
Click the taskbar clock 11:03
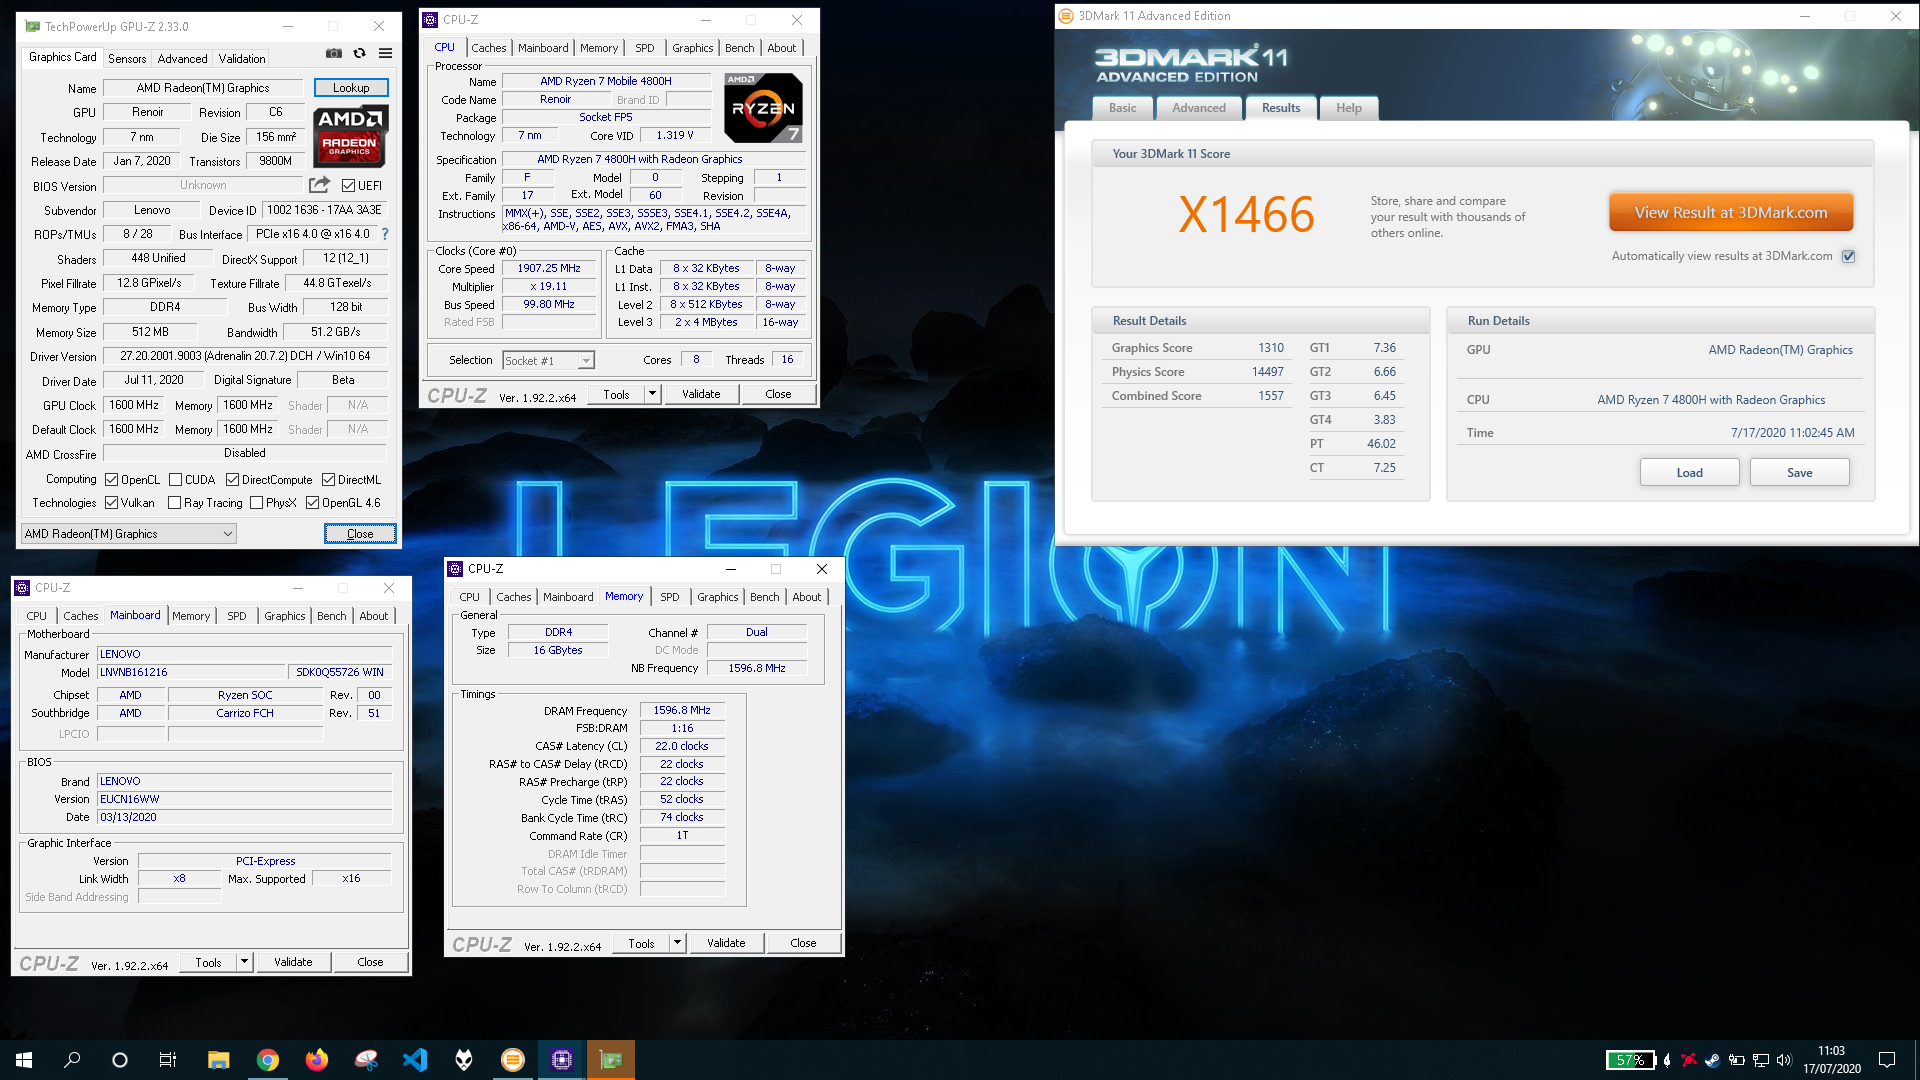(x=1832, y=1060)
